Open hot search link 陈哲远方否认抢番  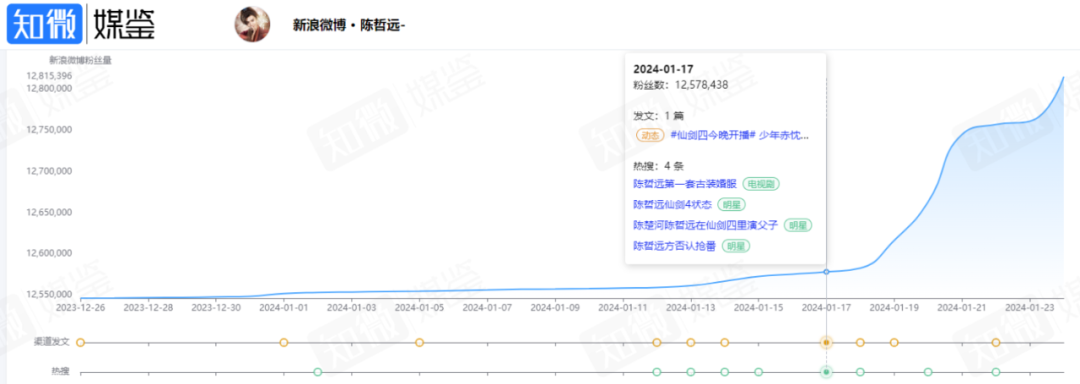click(674, 246)
